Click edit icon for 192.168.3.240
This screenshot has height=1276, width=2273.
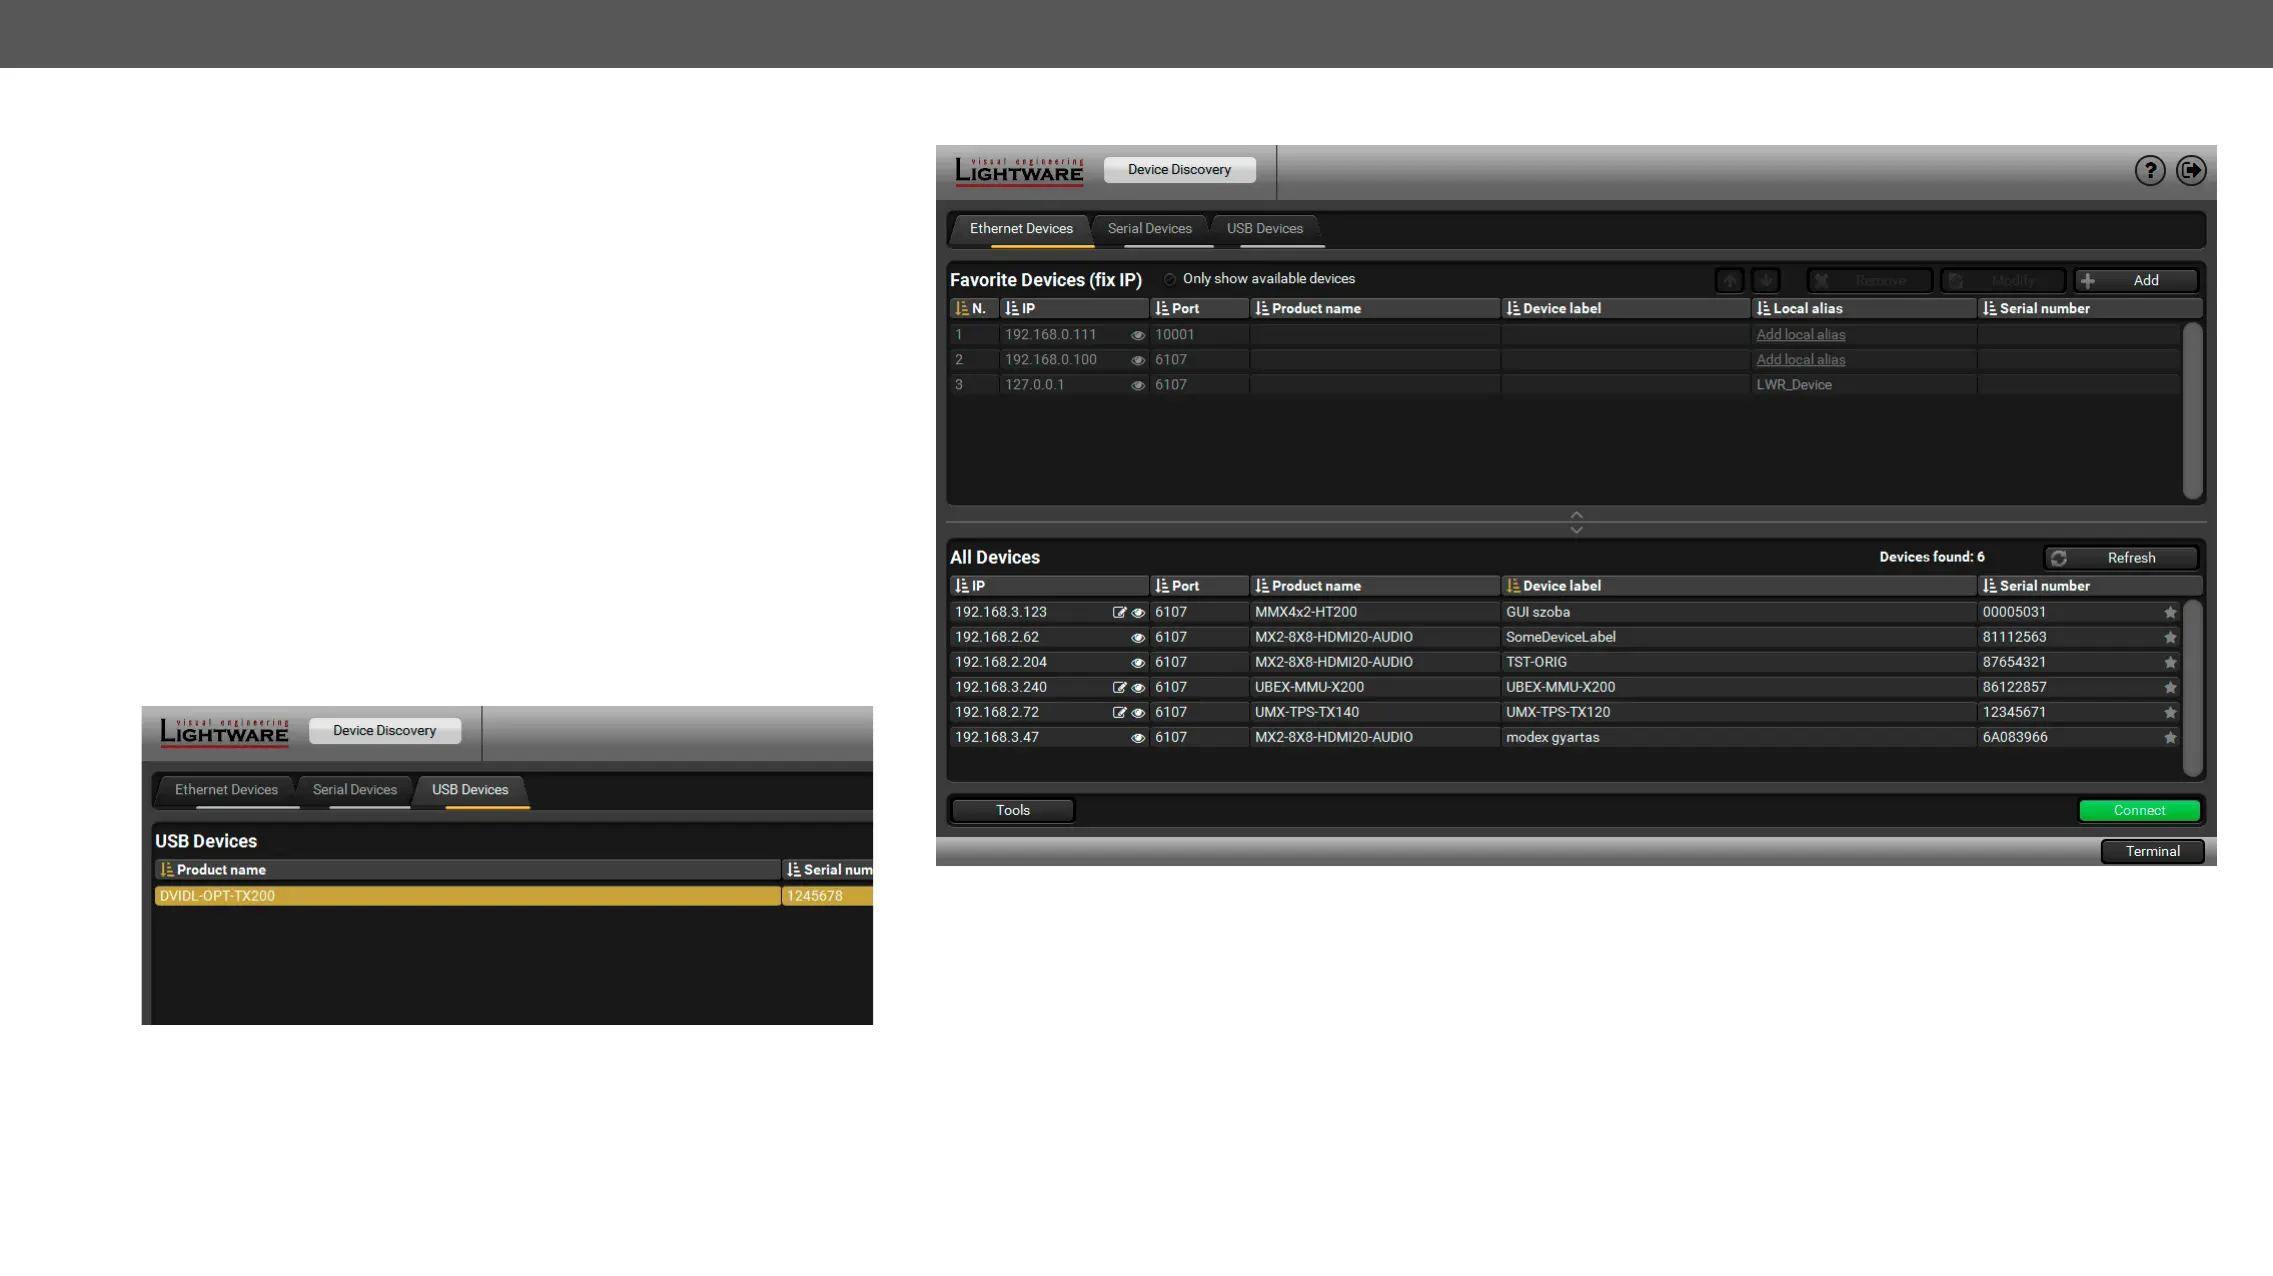coord(1119,687)
